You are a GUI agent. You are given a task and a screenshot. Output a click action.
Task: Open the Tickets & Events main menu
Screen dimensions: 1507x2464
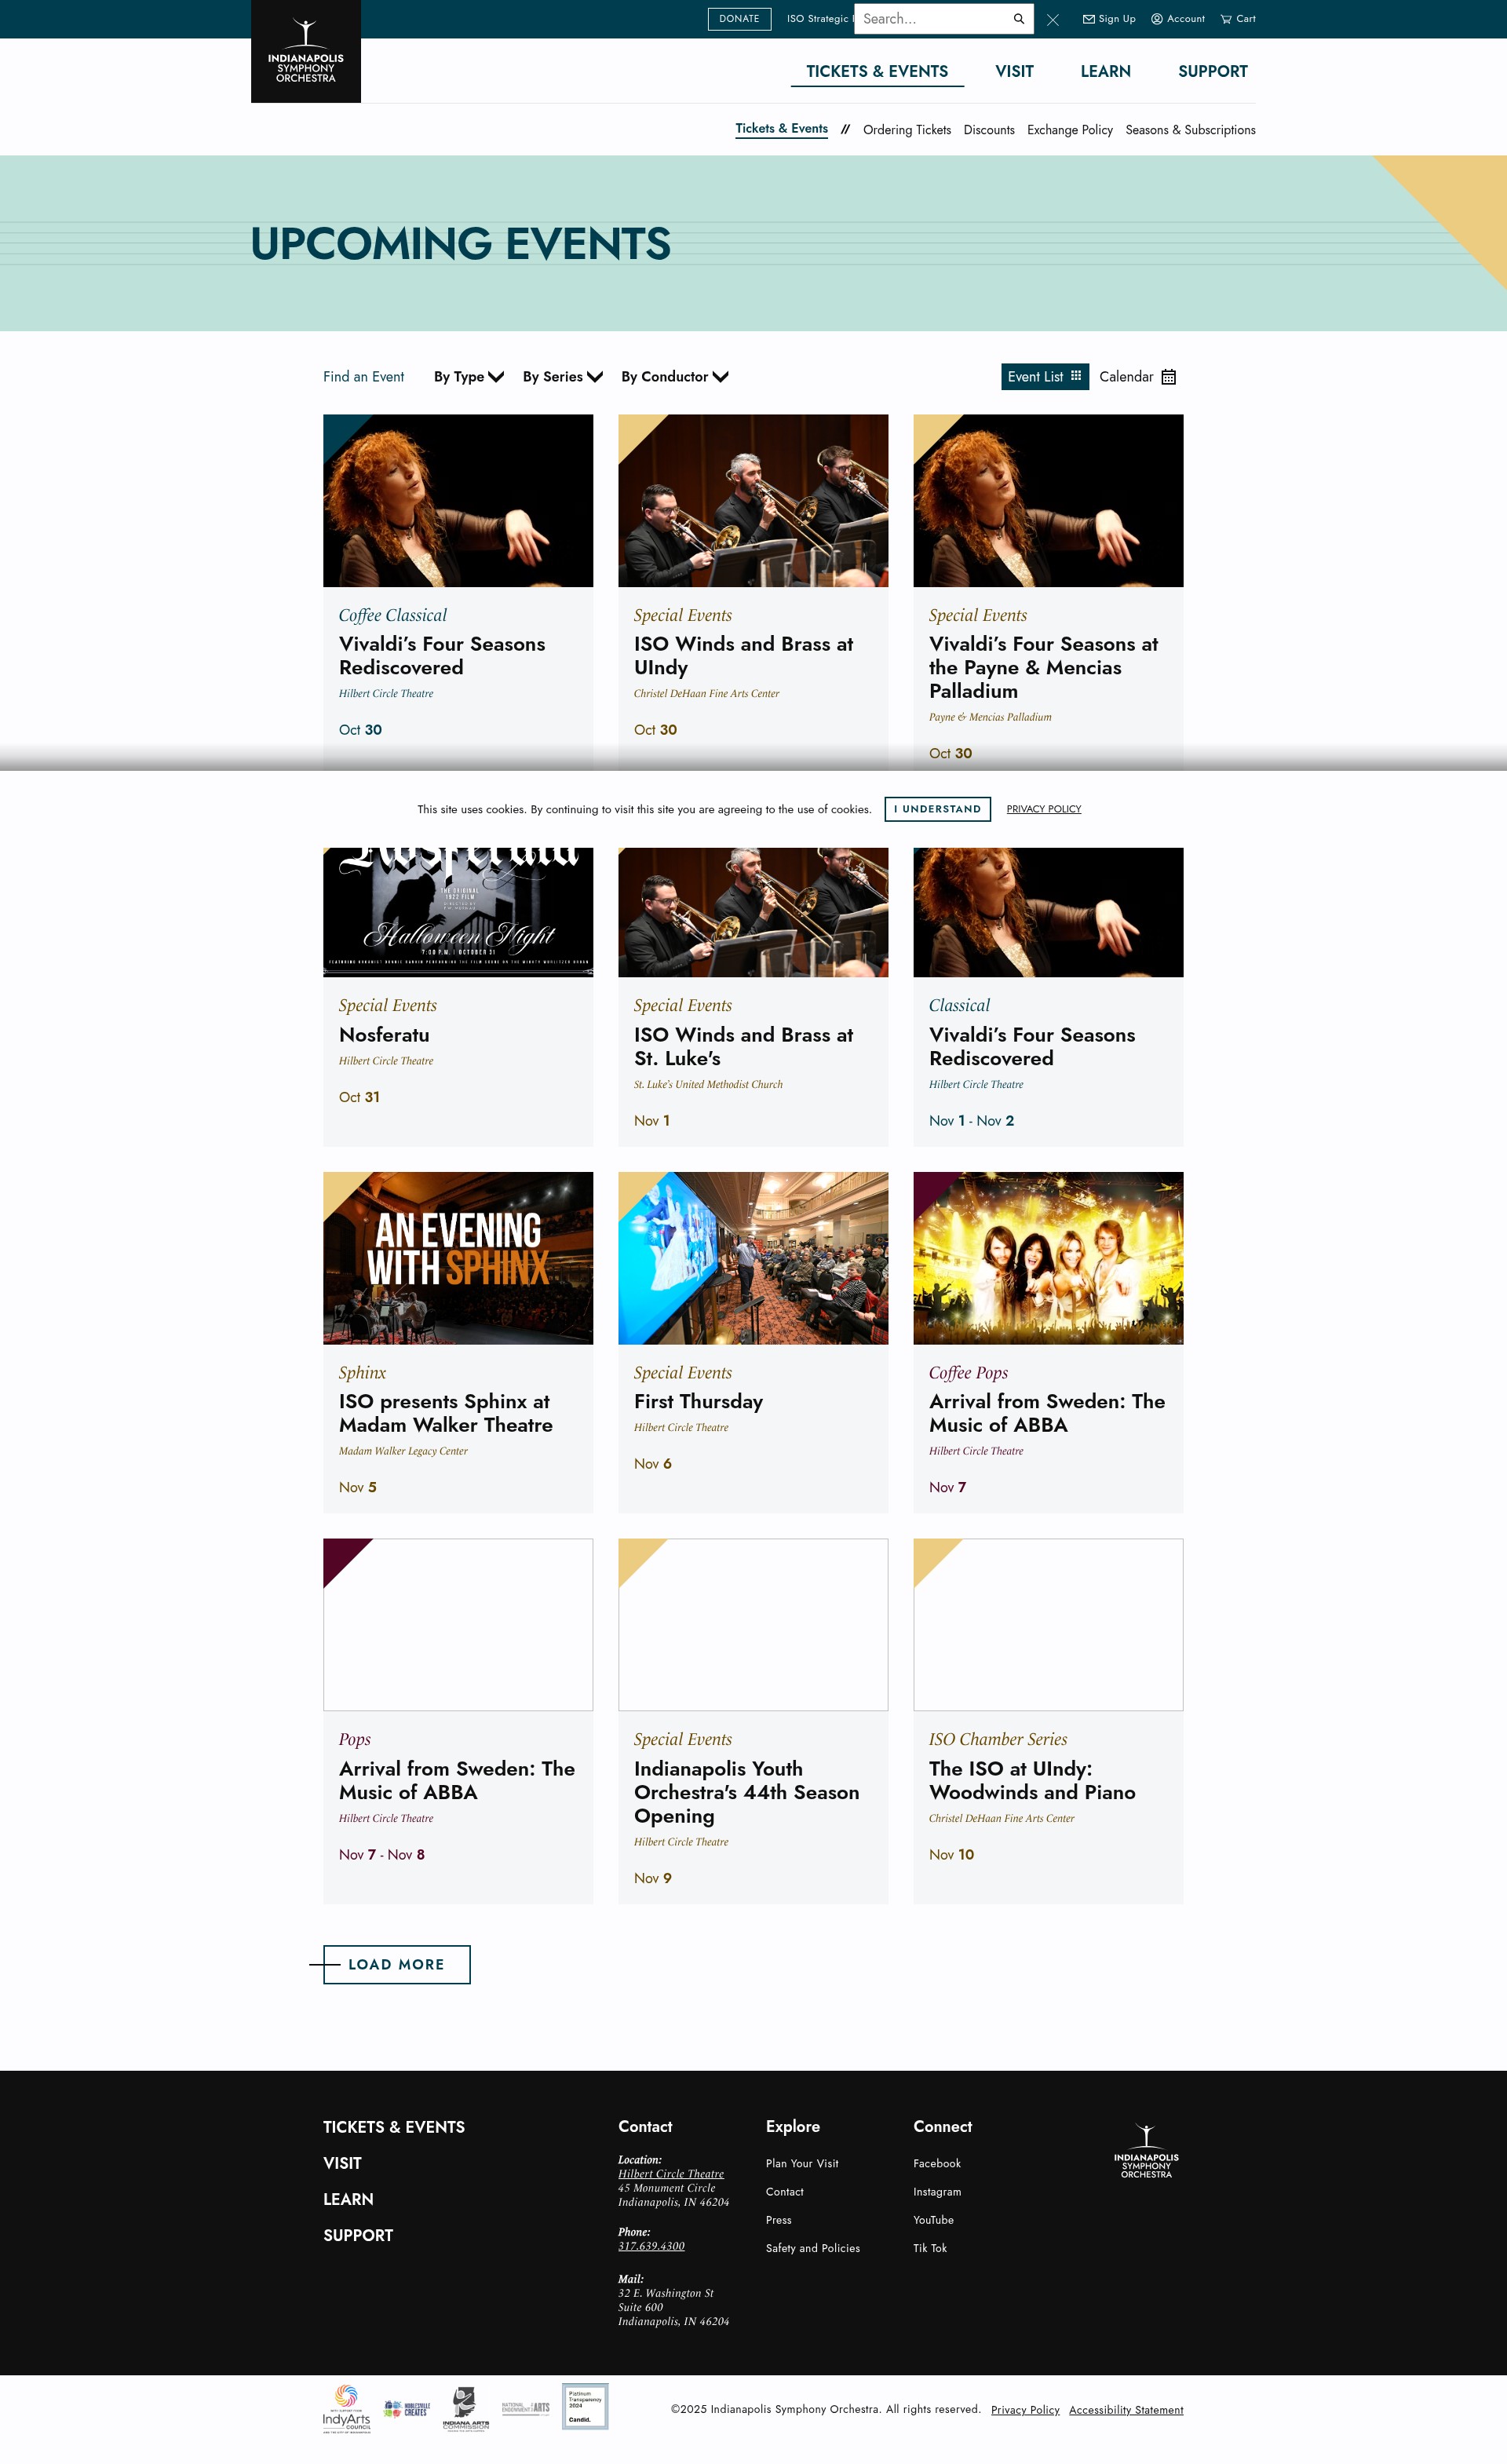pos(877,71)
